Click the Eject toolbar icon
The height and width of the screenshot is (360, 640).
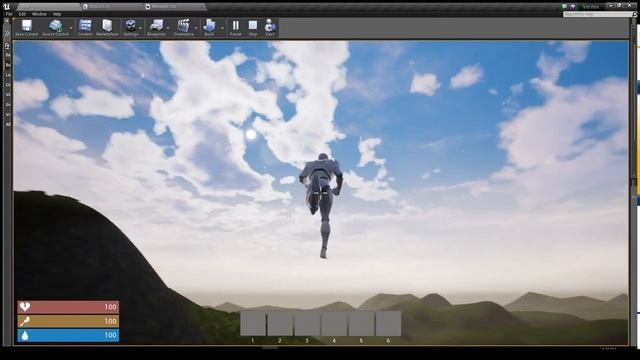(270, 28)
